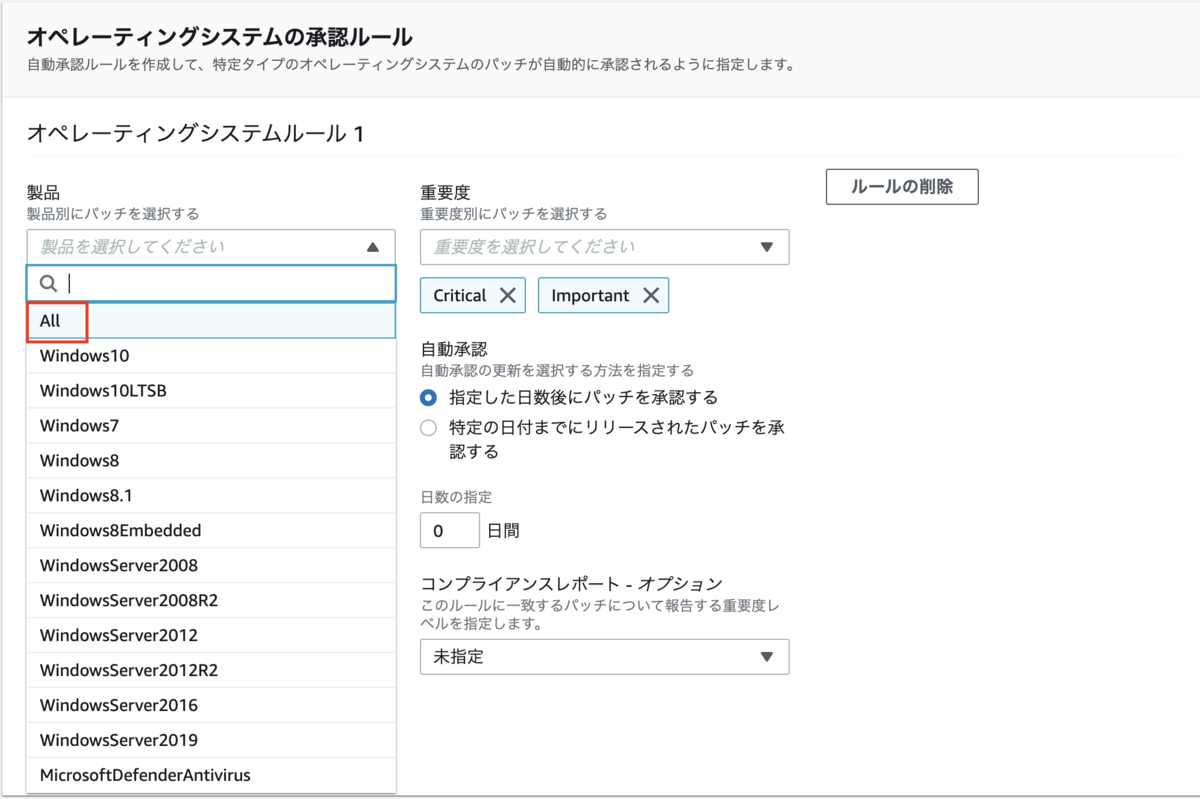Select 特定の日付までにリリースされたパッチ radio option

(x=429, y=427)
